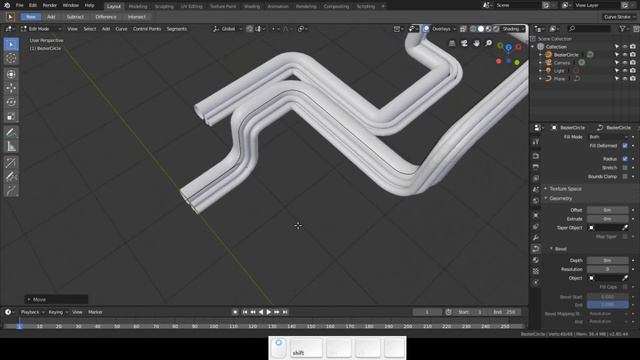Viewport: 640px width, 360px height.
Task: Switch to solid viewport shading
Action: click(481, 29)
